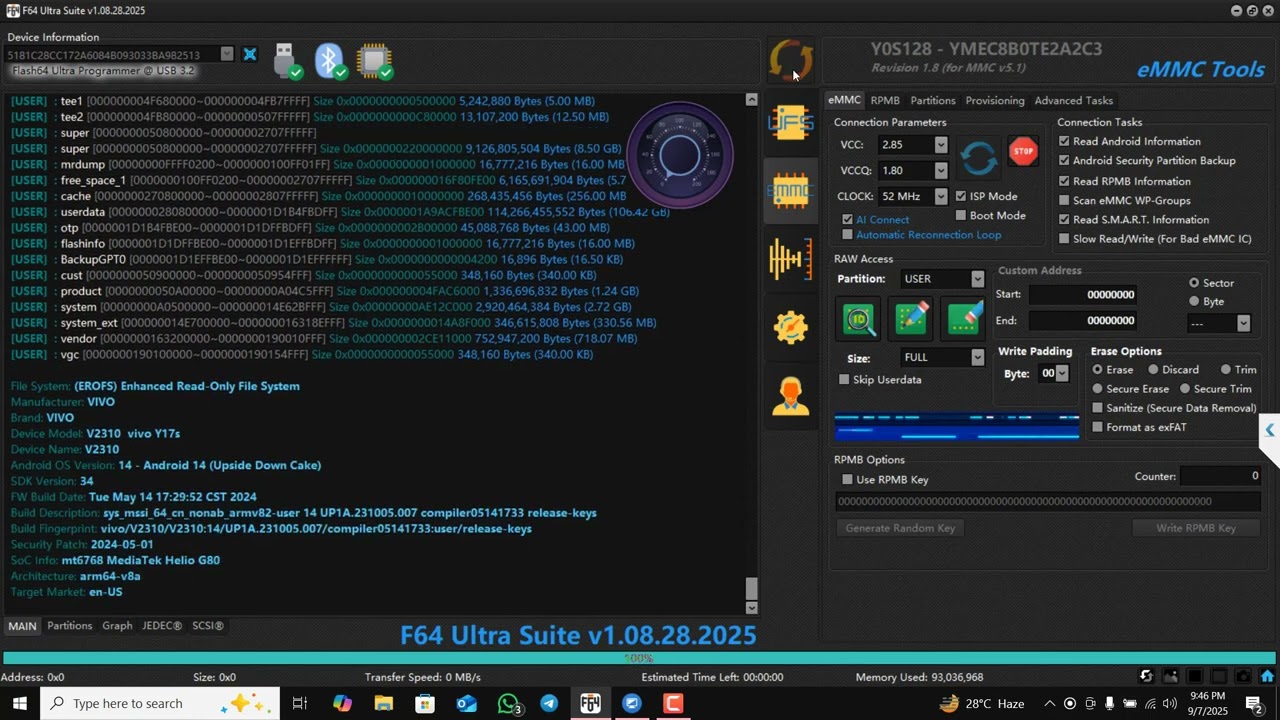The width and height of the screenshot is (1280, 720).
Task: Open the Advanced Tasks tab
Action: click(x=1073, y=100)
